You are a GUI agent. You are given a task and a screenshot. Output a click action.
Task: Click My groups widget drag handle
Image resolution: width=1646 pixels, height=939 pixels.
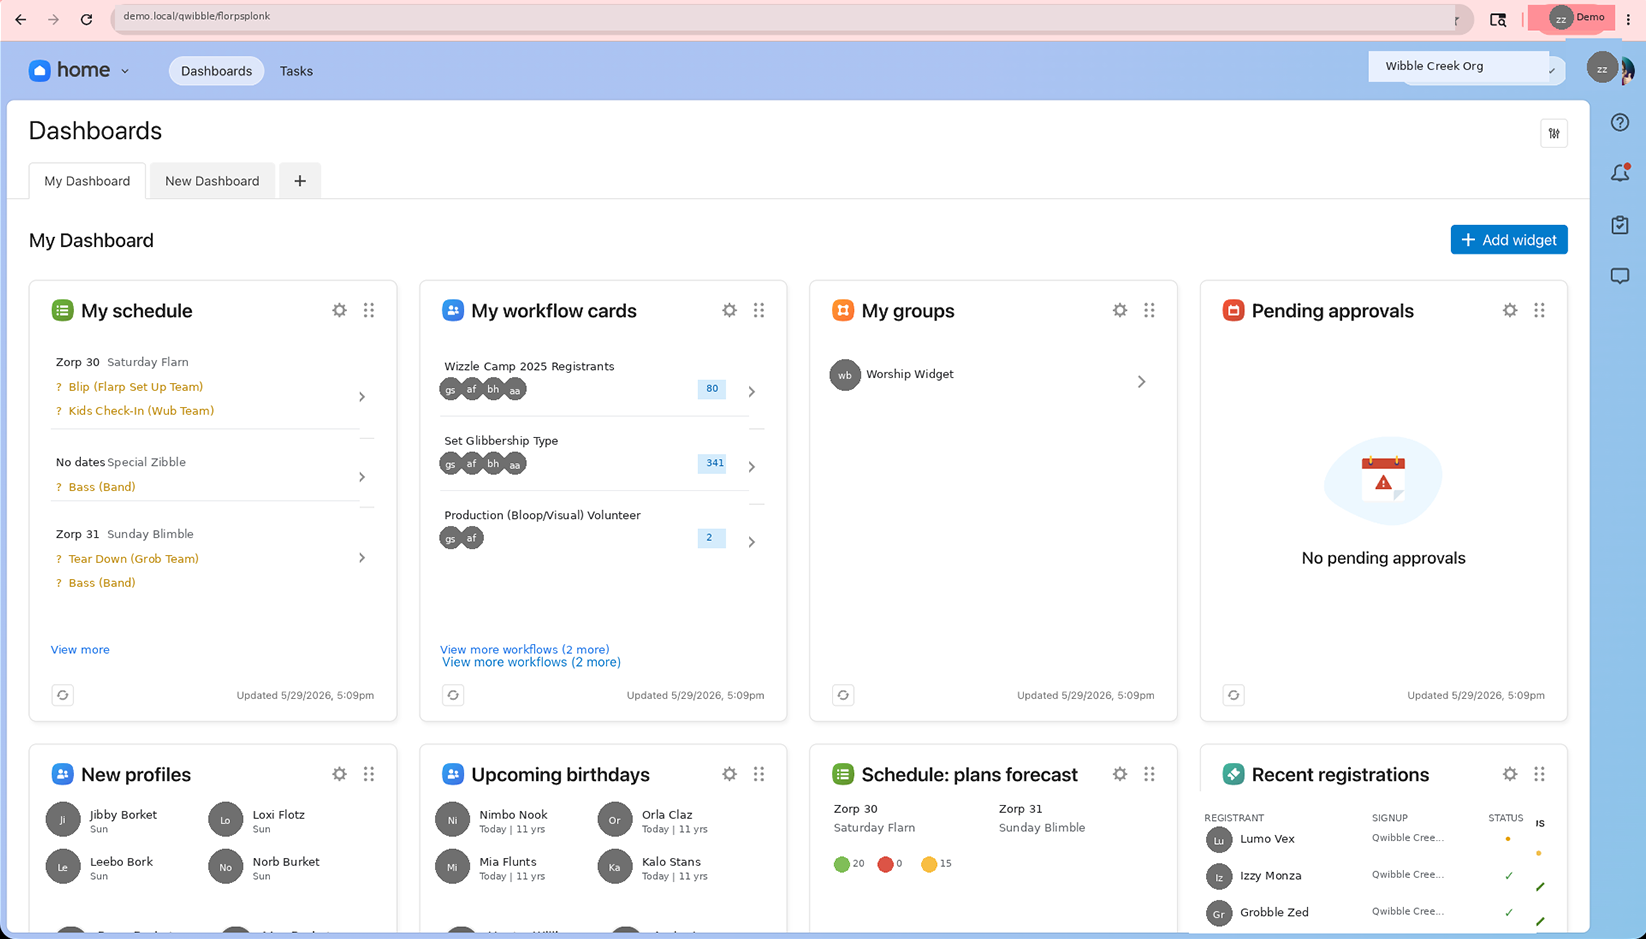point(1149,311)
